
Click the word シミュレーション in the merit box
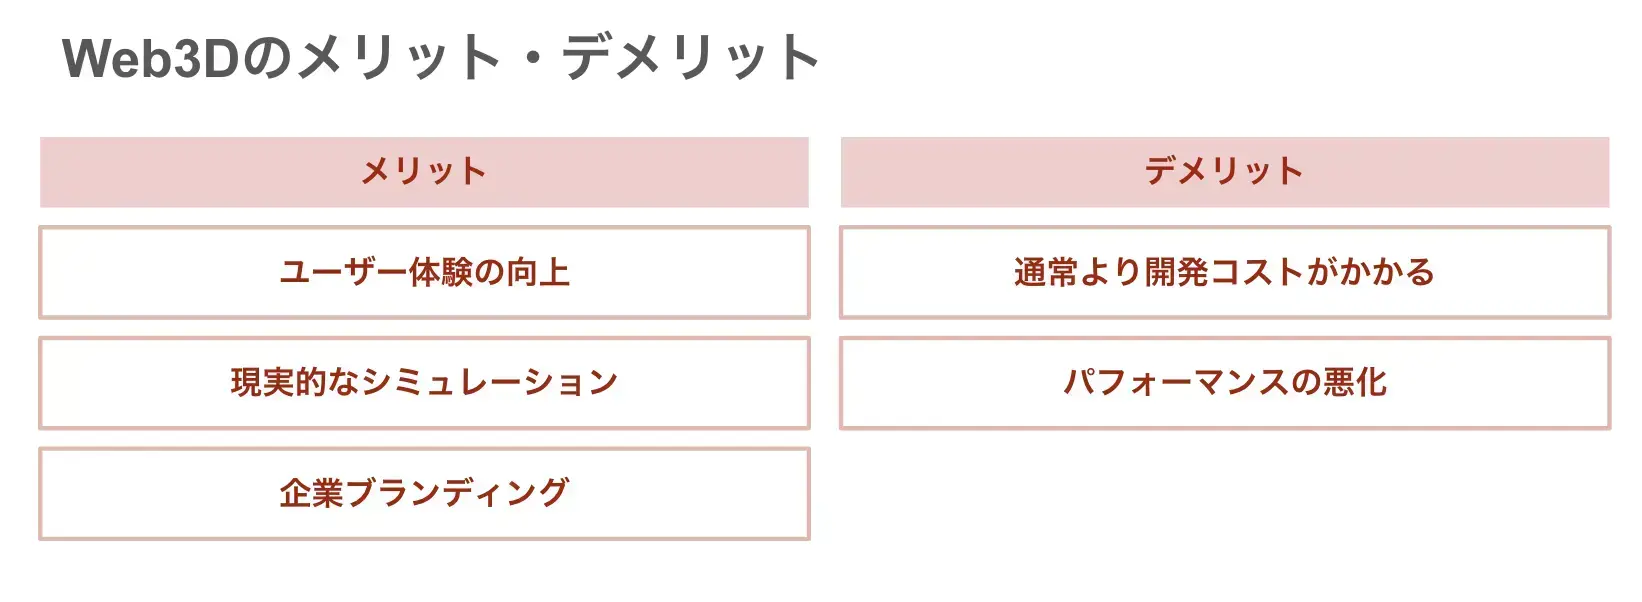490,382
